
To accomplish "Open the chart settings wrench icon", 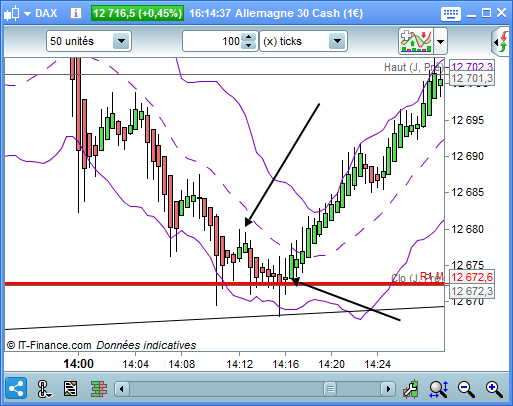I will 411,389.
